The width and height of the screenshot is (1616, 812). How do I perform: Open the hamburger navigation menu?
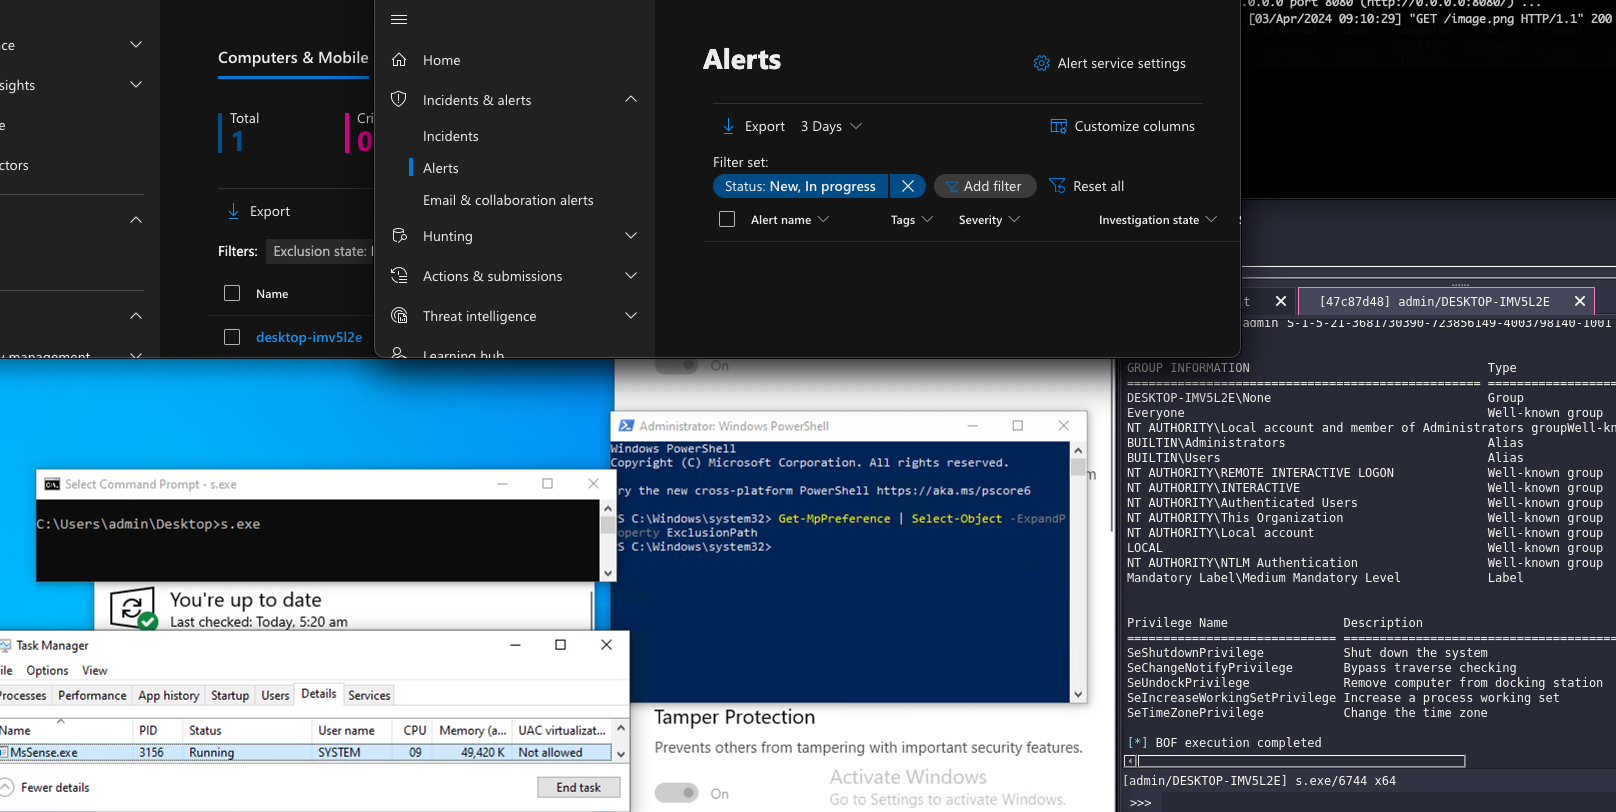399,19
